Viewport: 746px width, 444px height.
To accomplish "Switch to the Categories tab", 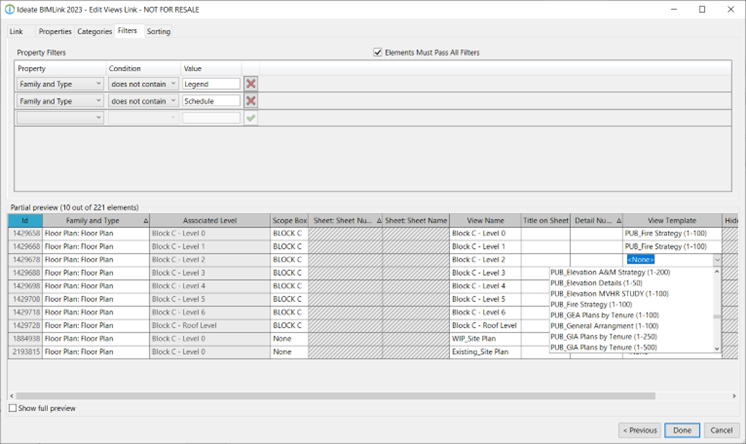I will coord(94,31).
